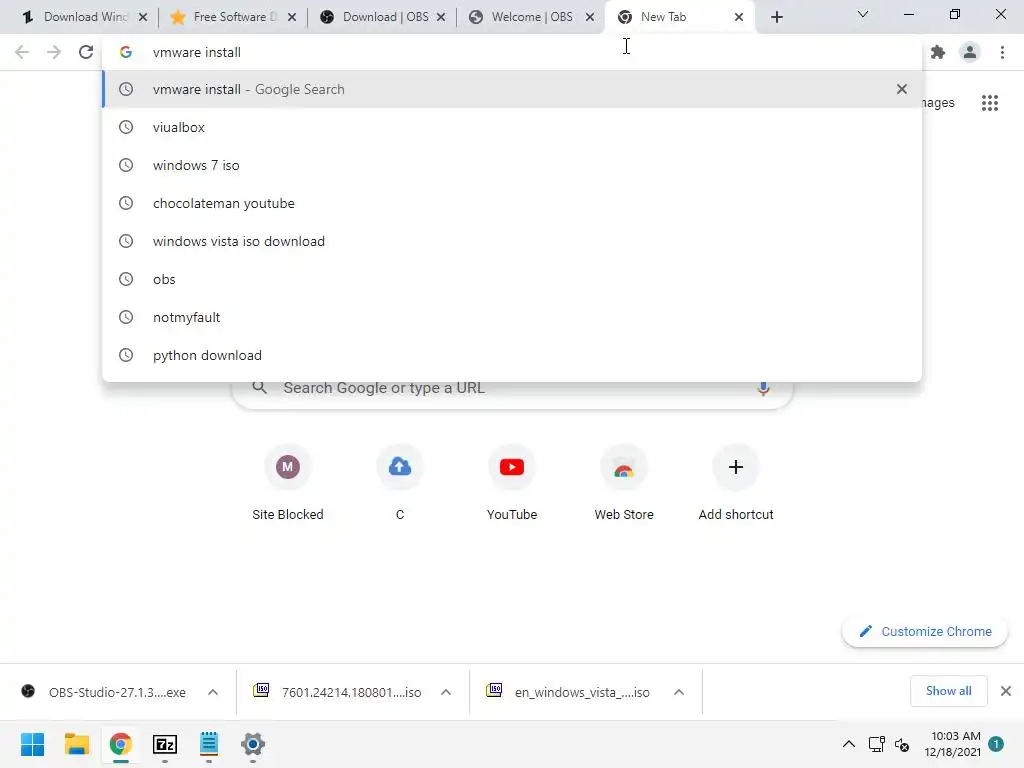Select 'vmware install - Google Search' suggestion

click(x=511, y=89)
